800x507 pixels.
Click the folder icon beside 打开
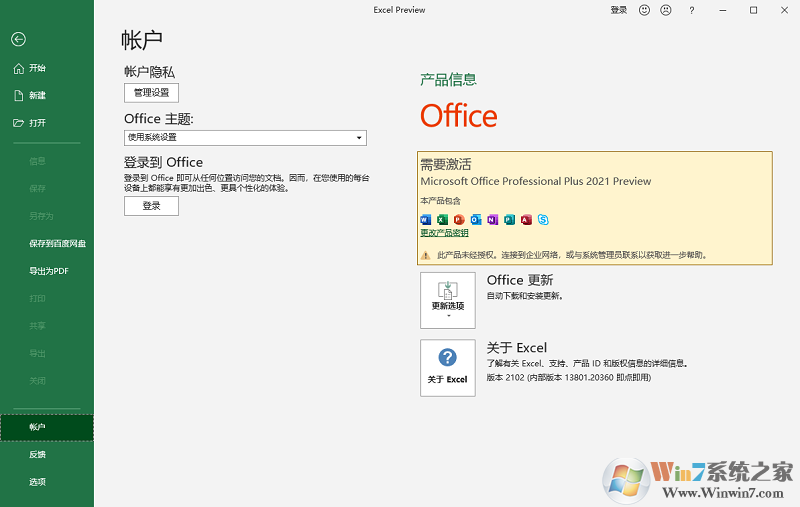19,123
